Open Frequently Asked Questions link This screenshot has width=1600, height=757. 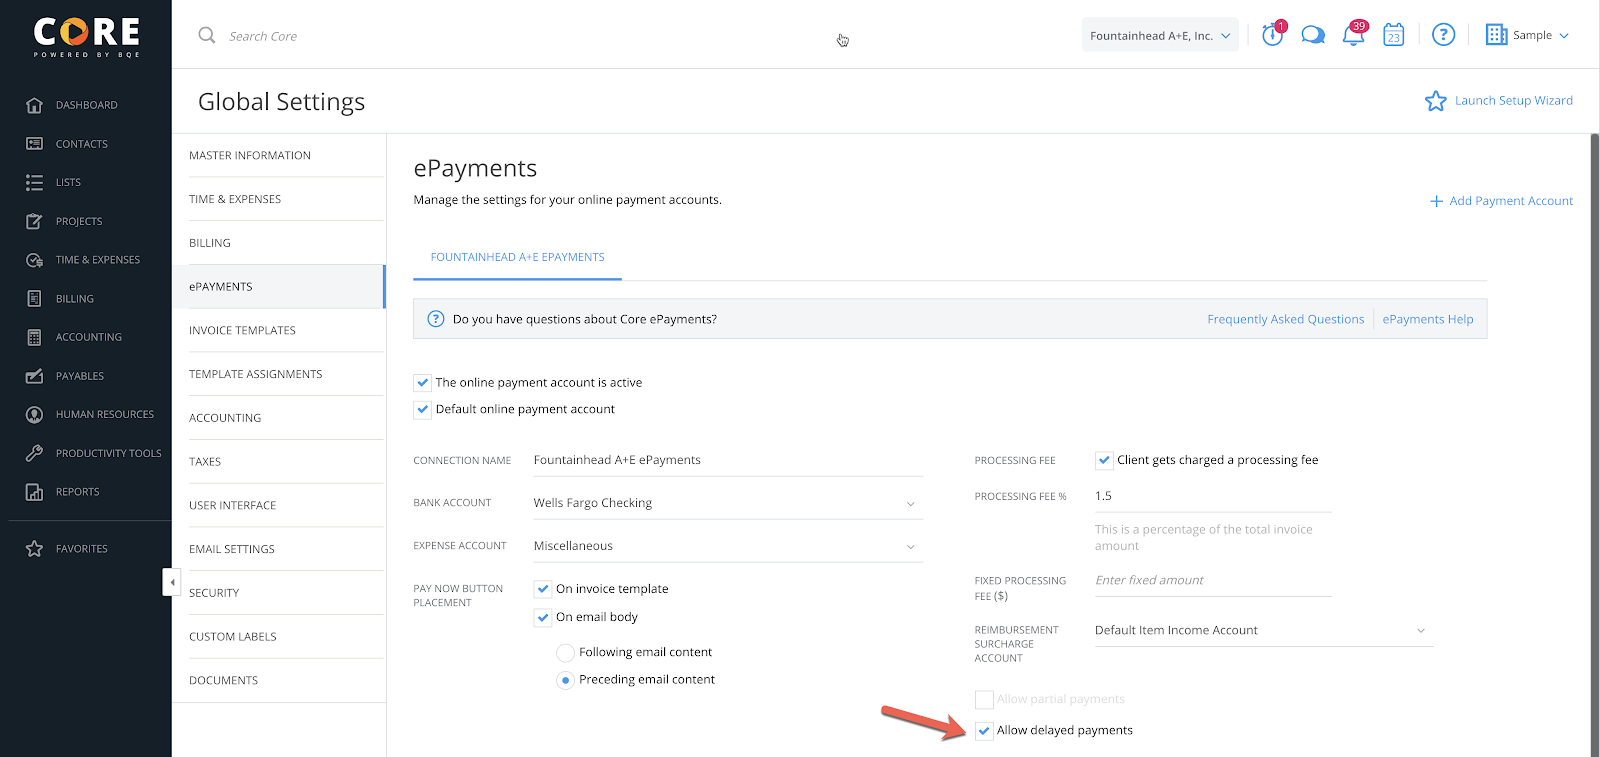1285,319
